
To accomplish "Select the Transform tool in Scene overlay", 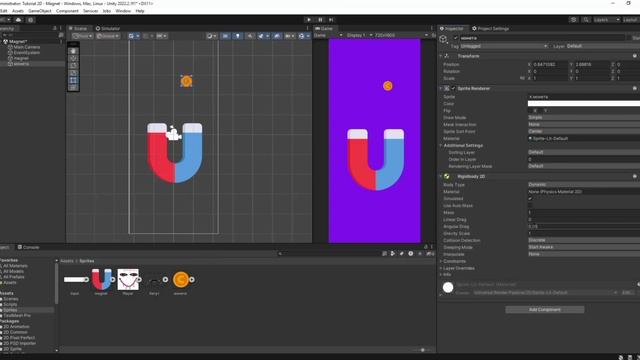I will pos(73,87).
